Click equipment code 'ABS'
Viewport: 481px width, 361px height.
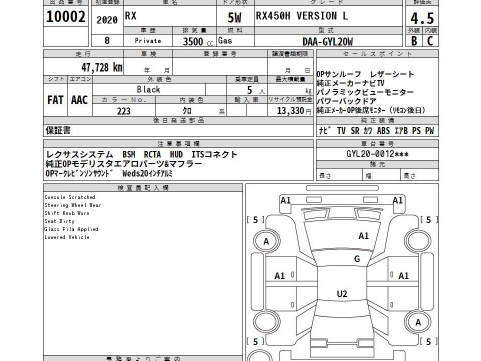pos(383,131)
